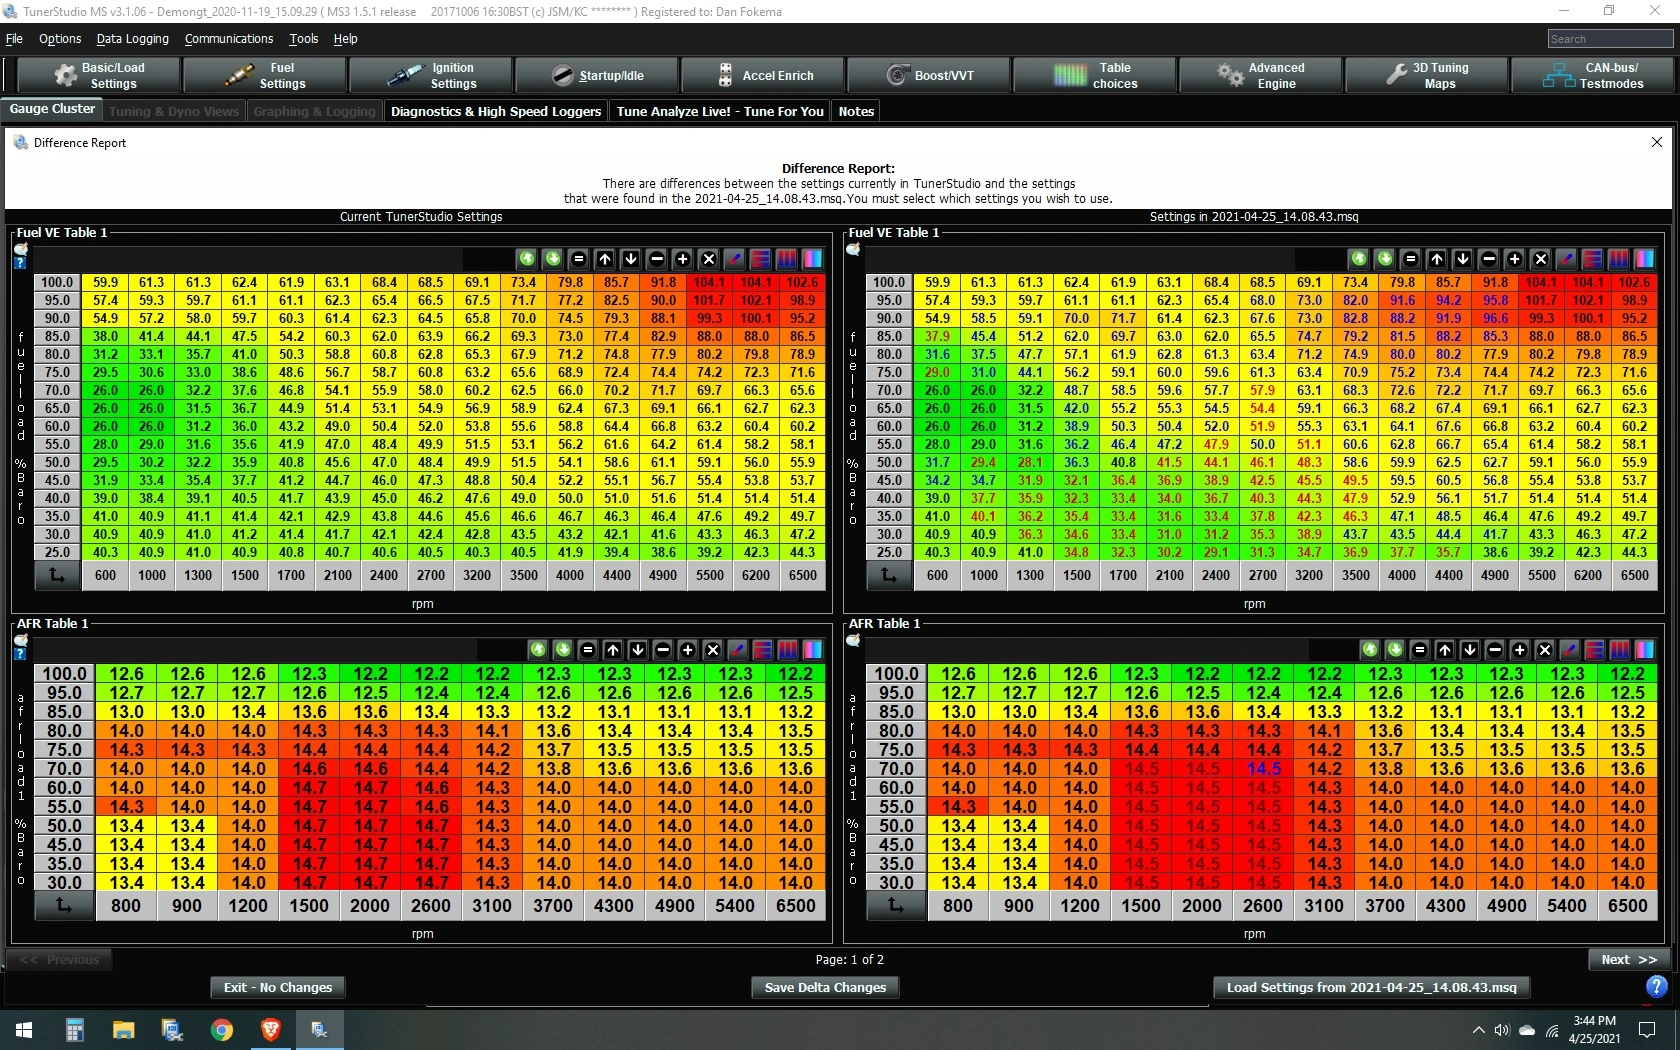This screenshot has height=1050, width=1680.
Task: Click green decrease arrow icon, right AFR table
Action: point(1395,650)
